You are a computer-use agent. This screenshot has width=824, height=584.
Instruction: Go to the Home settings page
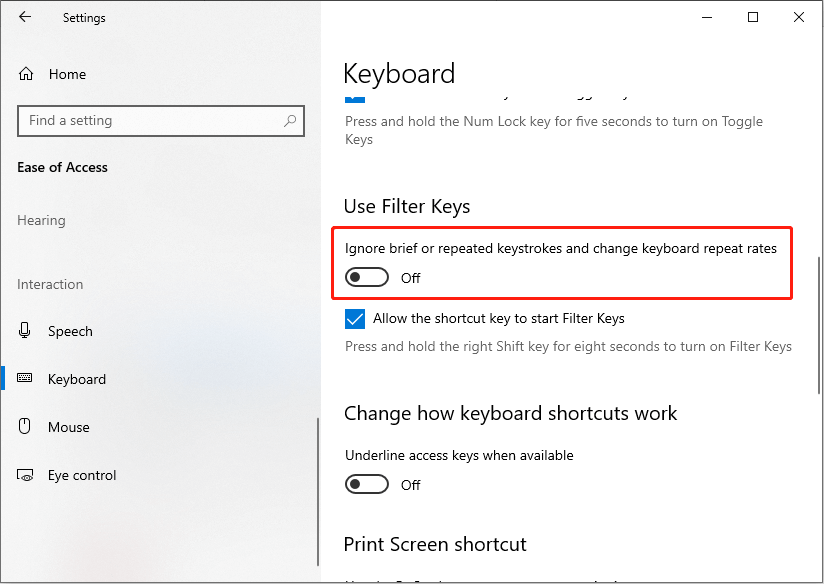(x=67, y=74)
